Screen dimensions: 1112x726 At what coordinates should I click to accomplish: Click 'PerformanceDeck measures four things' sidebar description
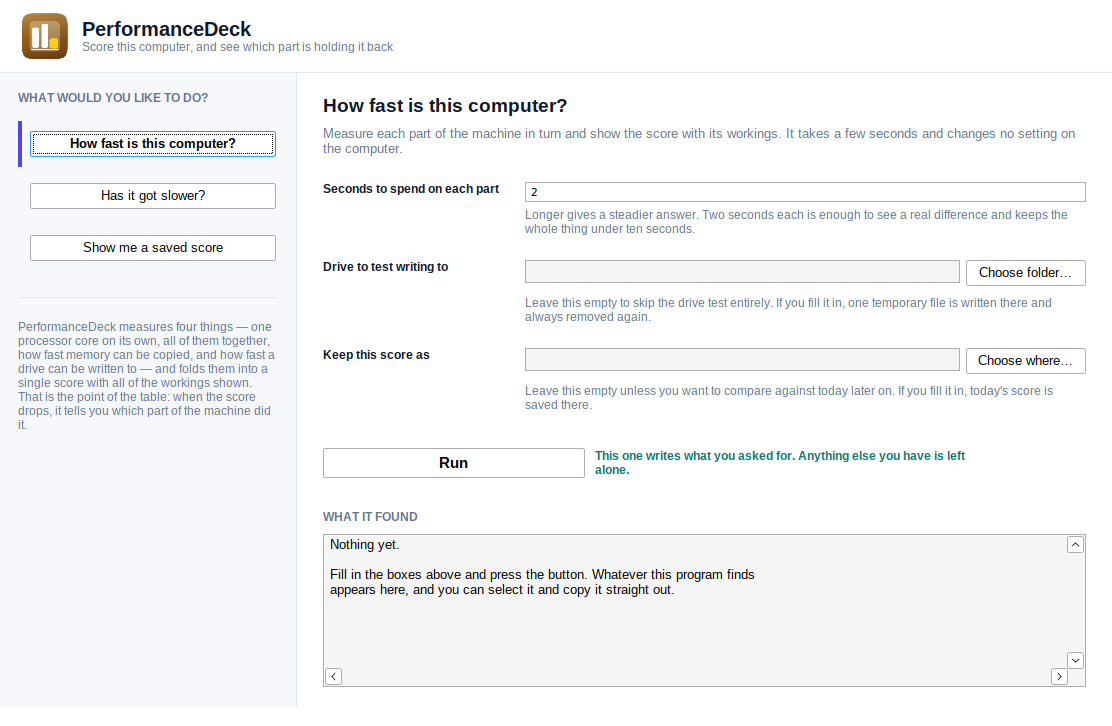tap(146, 376)
